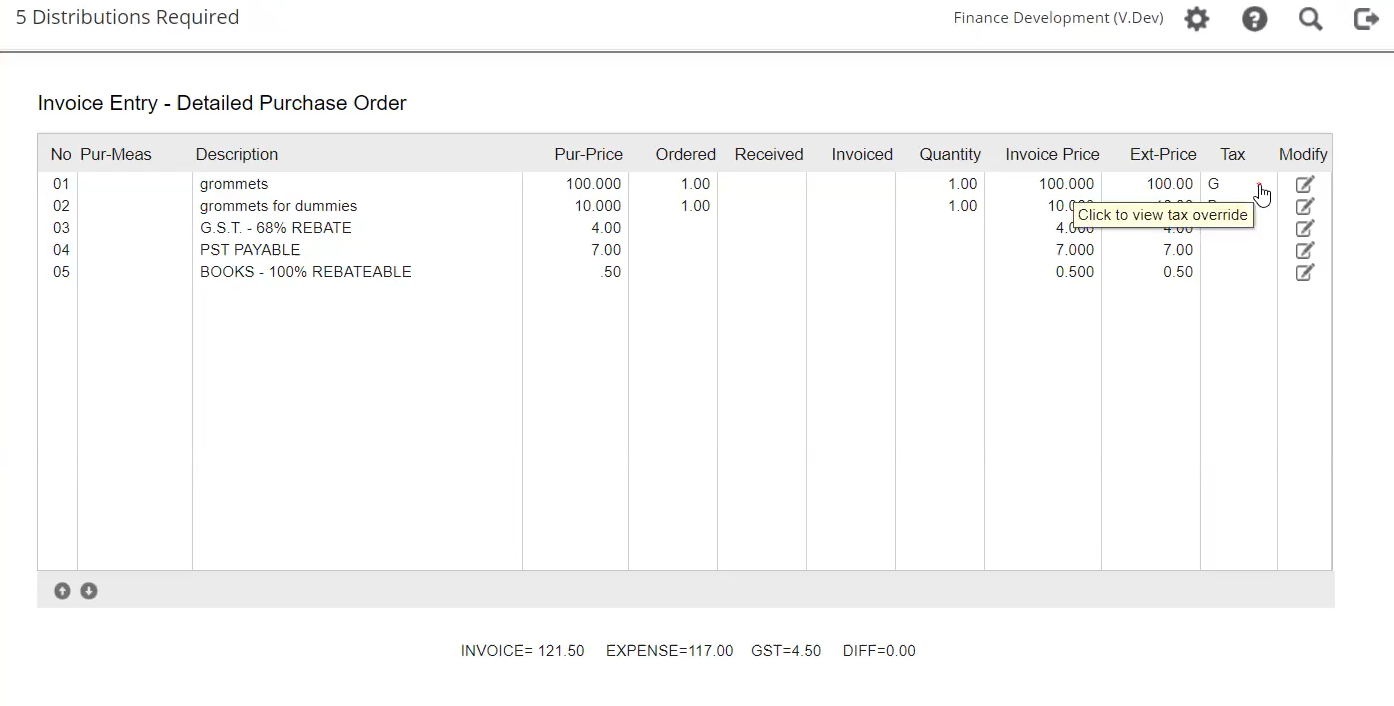Click the Modify pencil on G.S.T. rebate line
Viewport: 1394px width, 706px height.
(x=1304, y=228)
